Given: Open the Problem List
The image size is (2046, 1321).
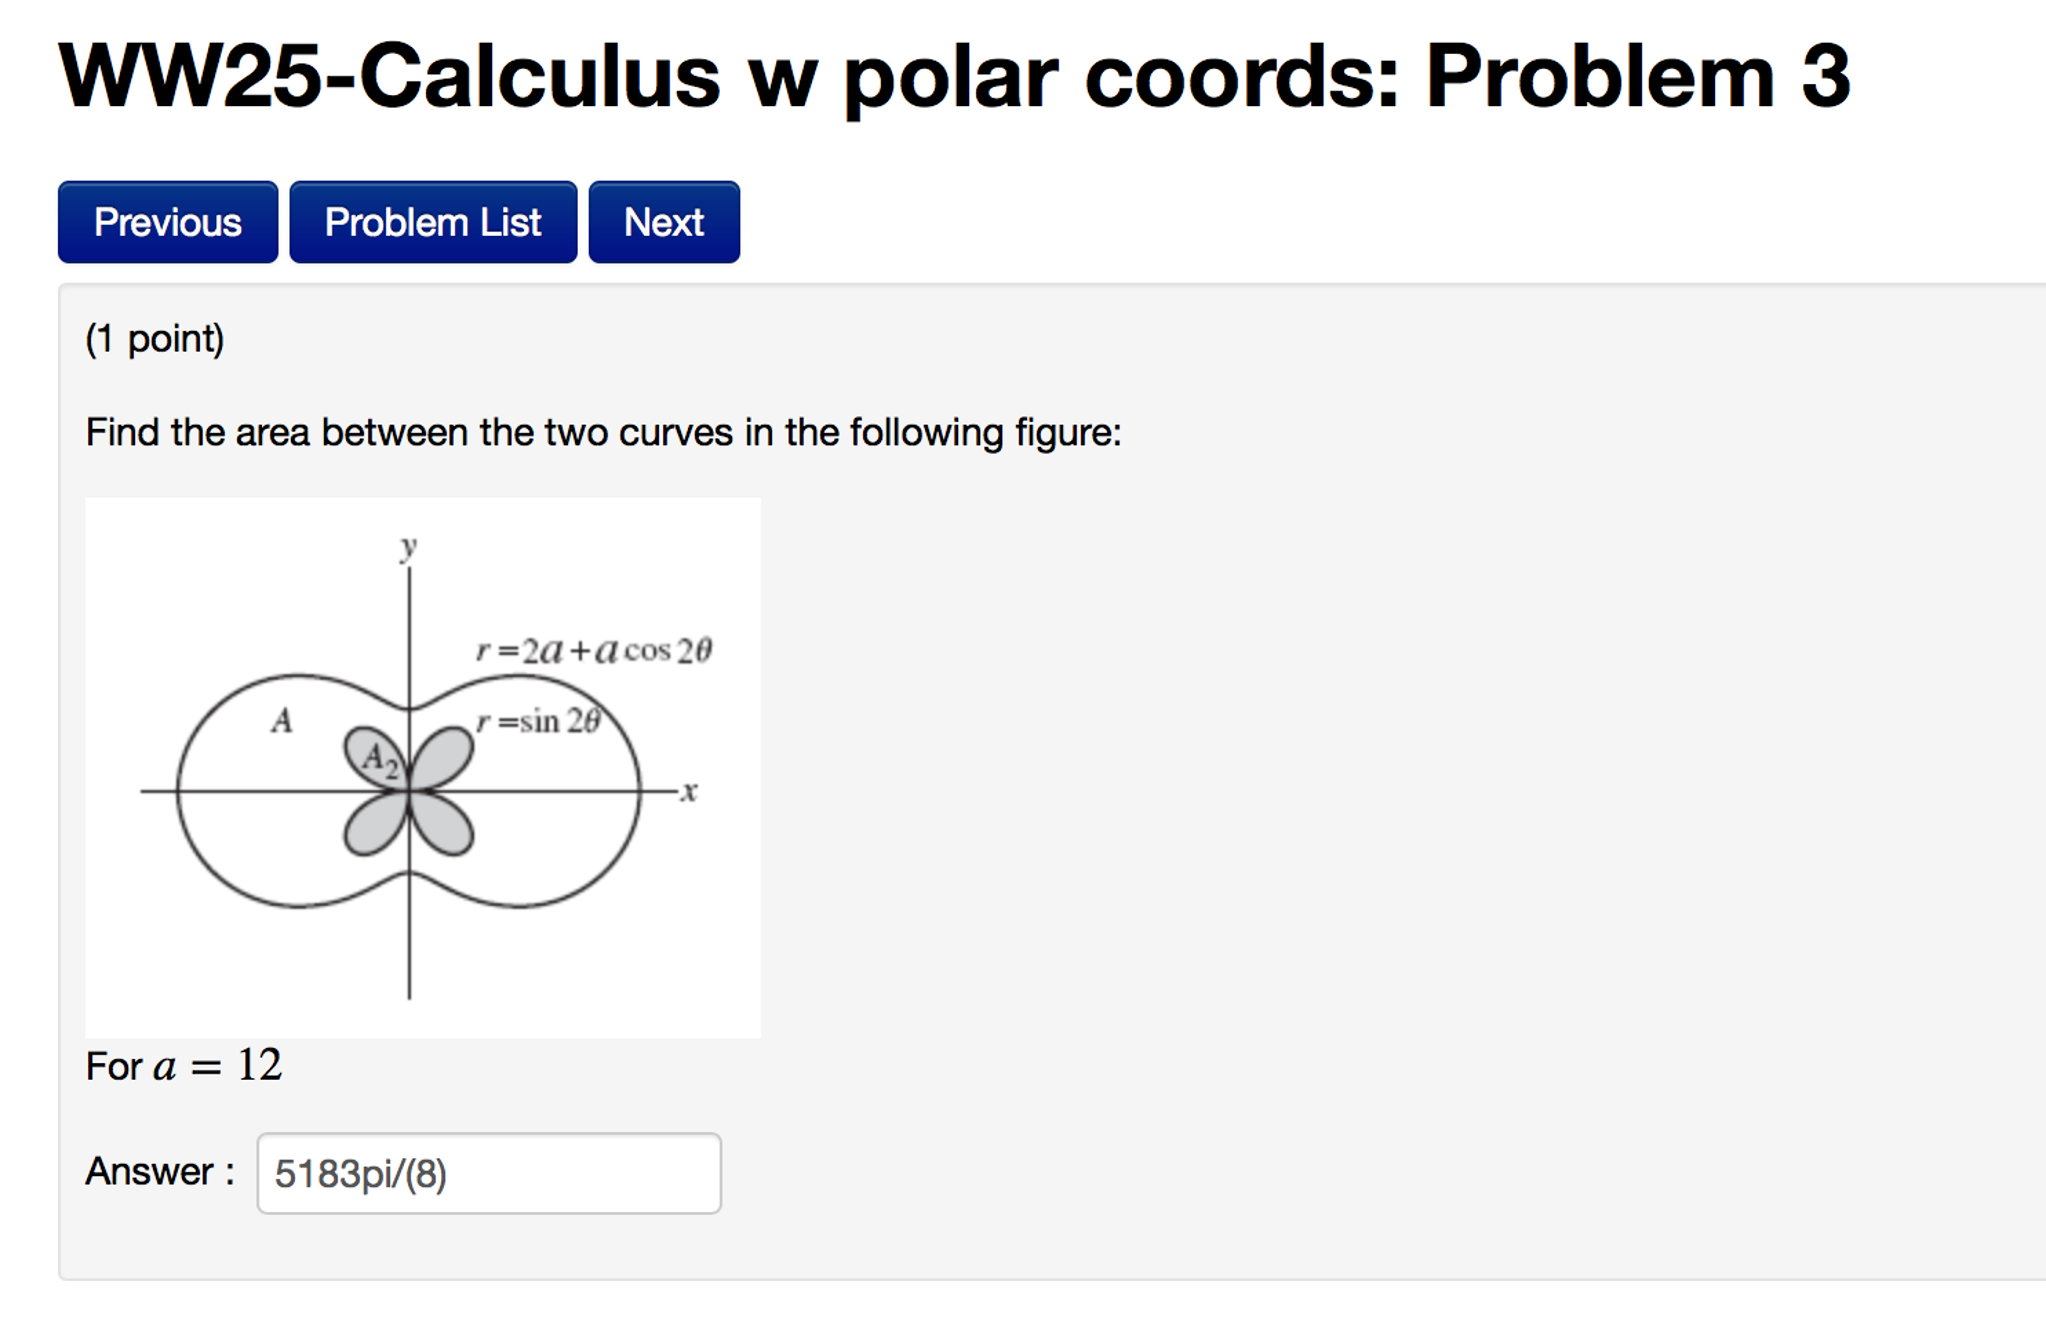Looking at the screenshot, I should tap(433, 222).
